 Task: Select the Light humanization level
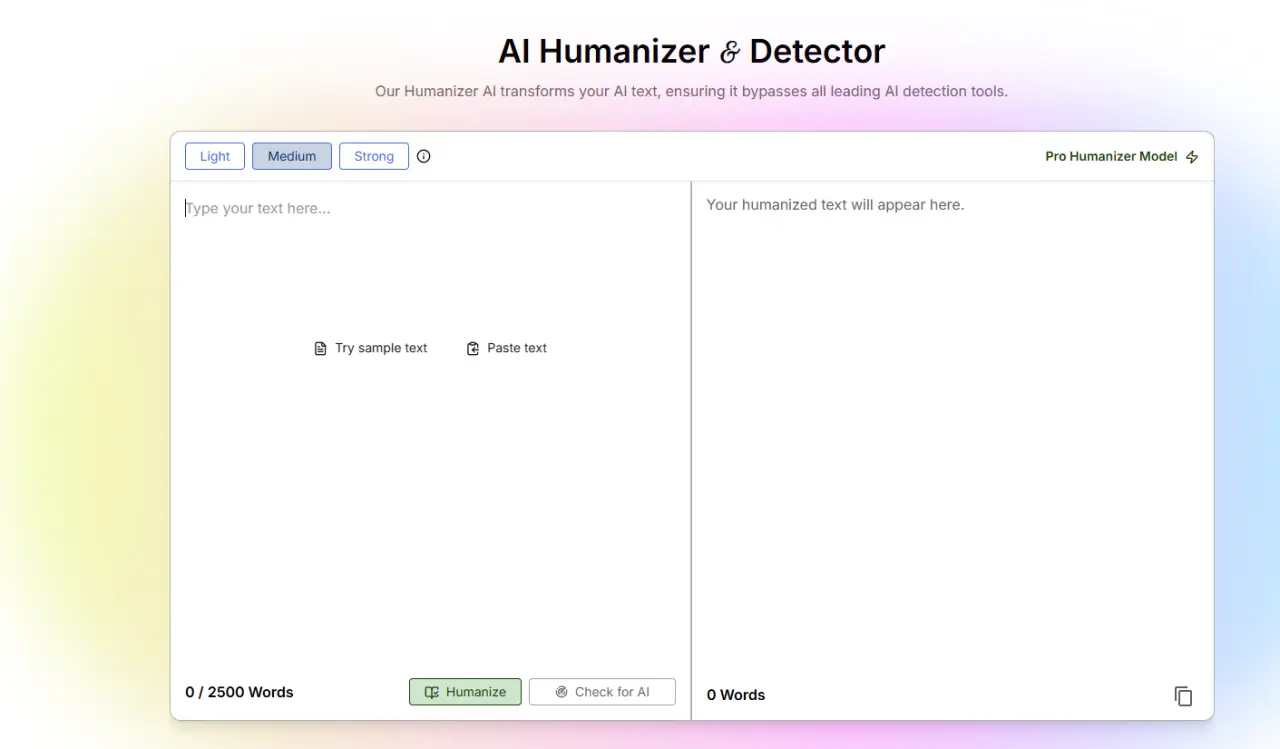pos(215,156)
